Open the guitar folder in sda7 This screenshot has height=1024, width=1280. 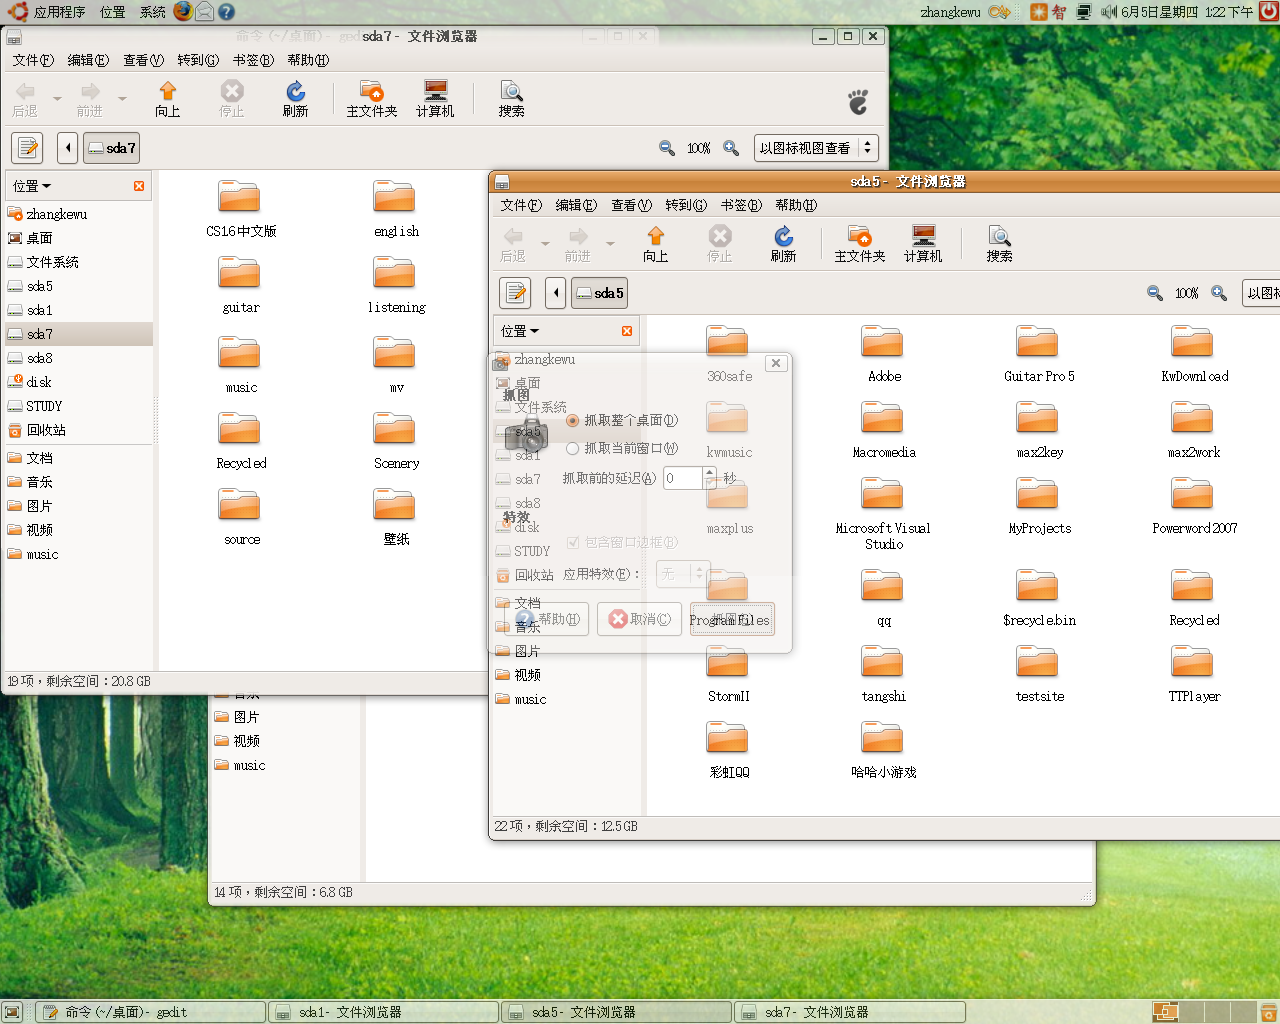click(240, 285)
